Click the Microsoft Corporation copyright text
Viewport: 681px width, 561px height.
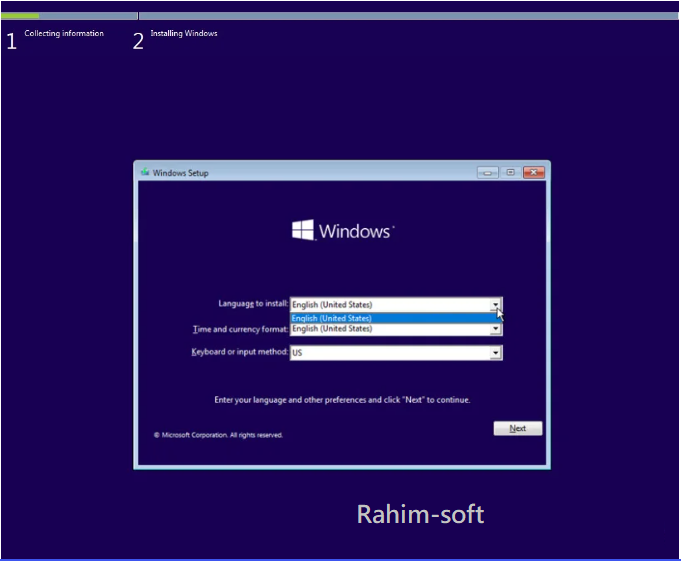[218, 435]
